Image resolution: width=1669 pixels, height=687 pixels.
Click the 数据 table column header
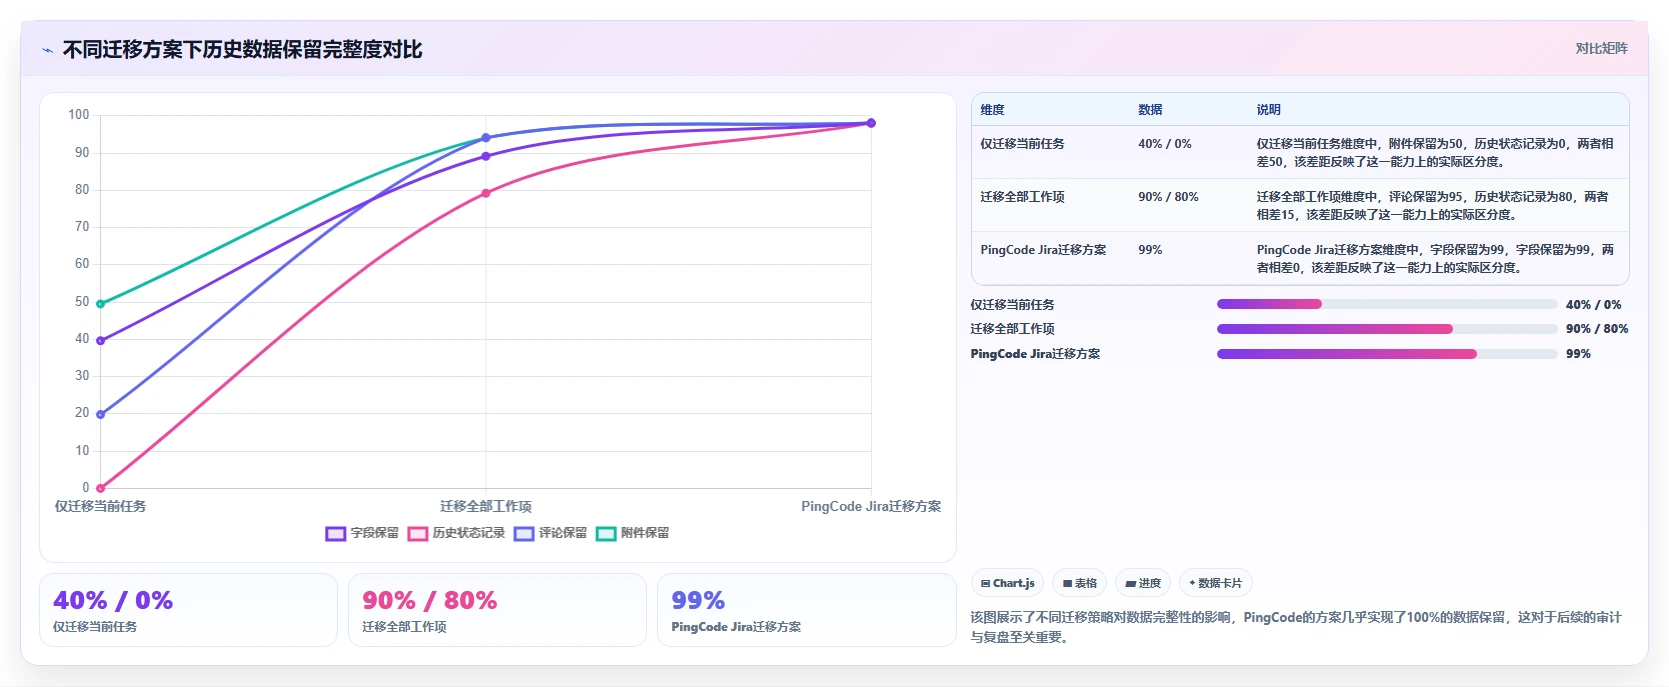[x=1150, y=110]
